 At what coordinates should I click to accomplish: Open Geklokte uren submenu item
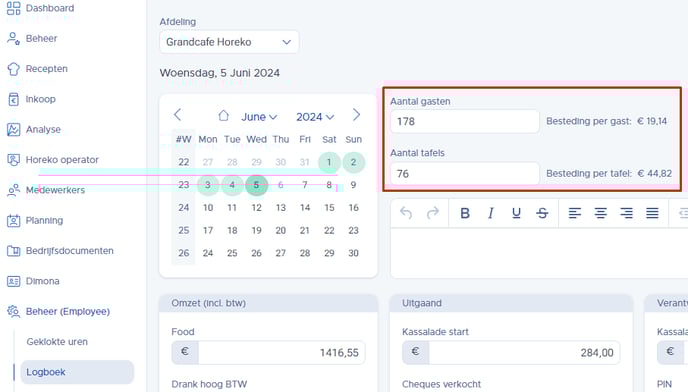(x=57, y=342)
